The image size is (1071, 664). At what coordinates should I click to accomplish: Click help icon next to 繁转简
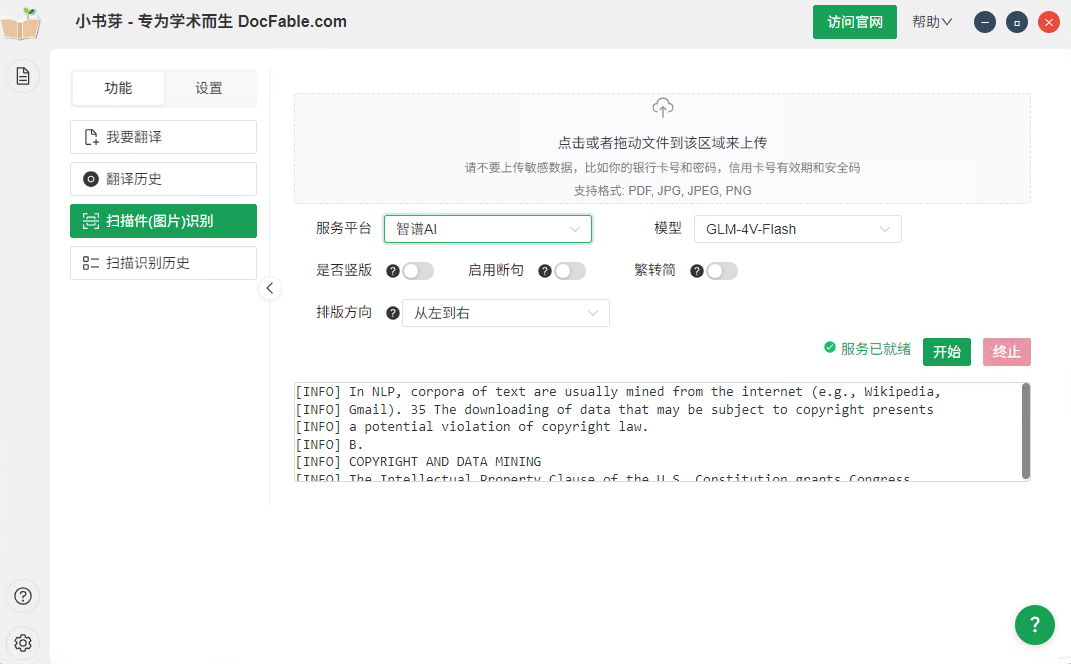pos(697,271)
